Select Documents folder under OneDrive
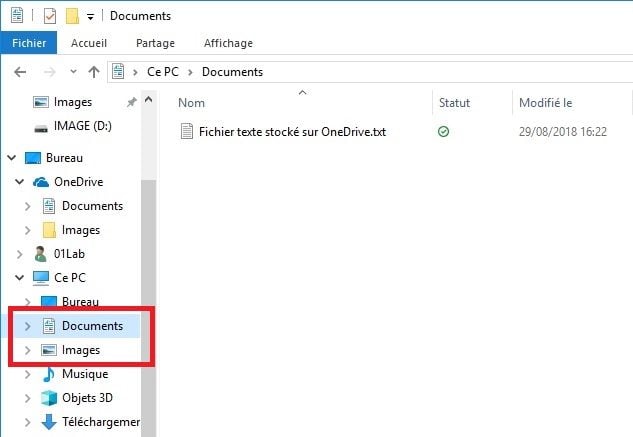This screenshot has height=437, width=633. pos(92,206)
